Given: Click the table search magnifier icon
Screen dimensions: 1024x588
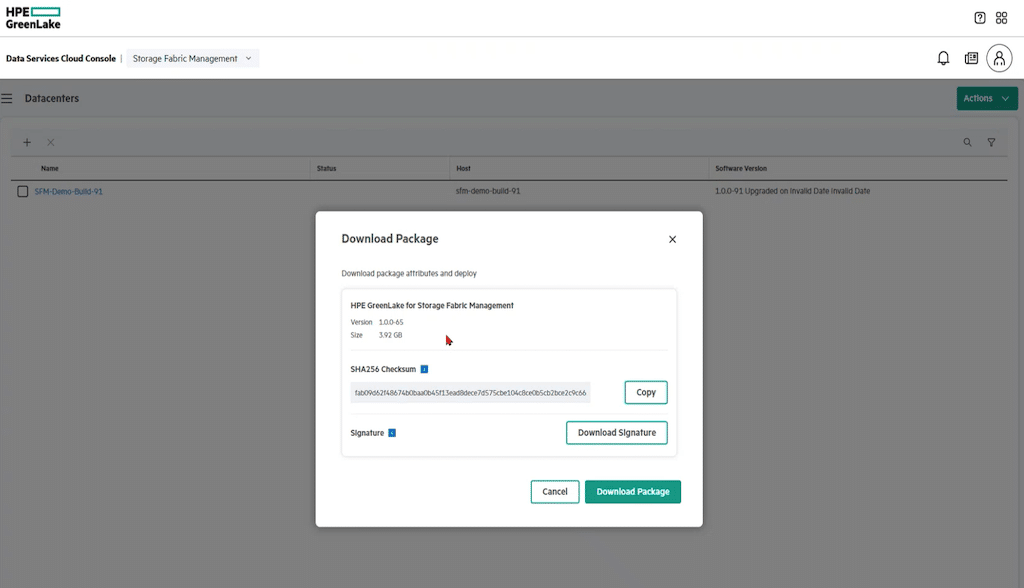Looking at the screenshot, I should click(967, 142).
